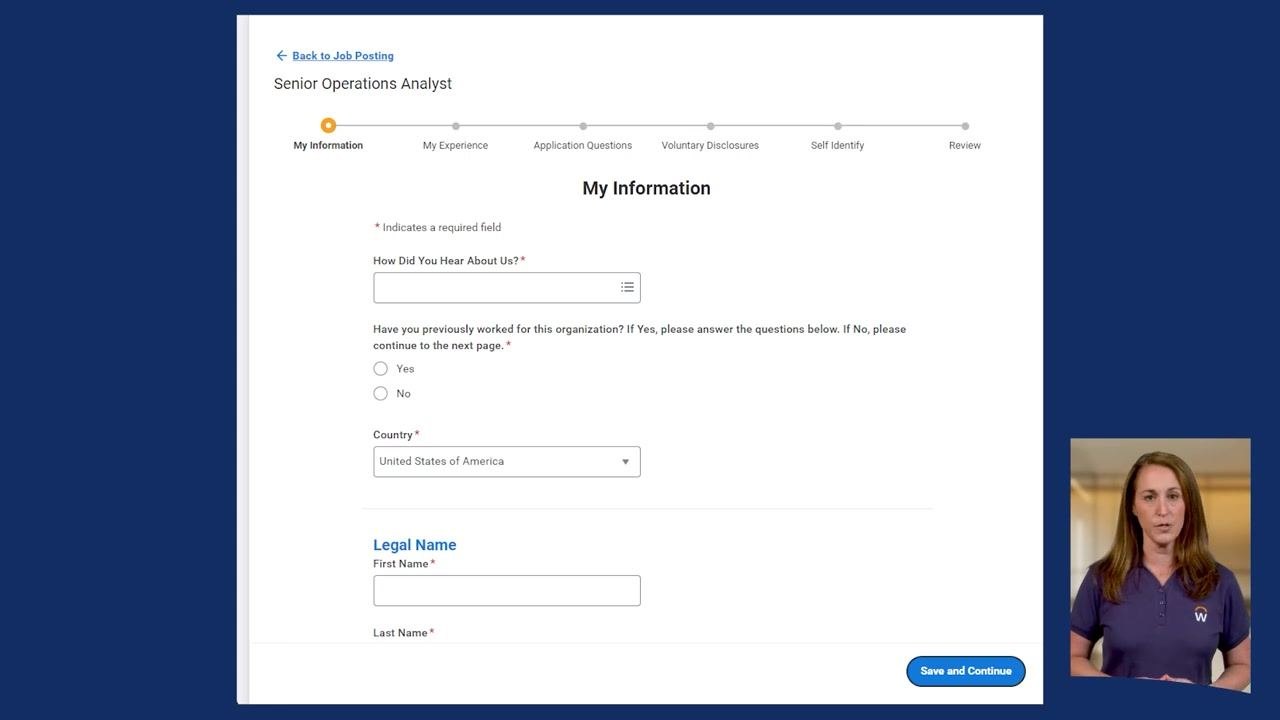Click the back arrow icon beside Back to Job Posting
Image resolution: width=1280 pixels, height=720 pixels.
[x=281, y=56]
